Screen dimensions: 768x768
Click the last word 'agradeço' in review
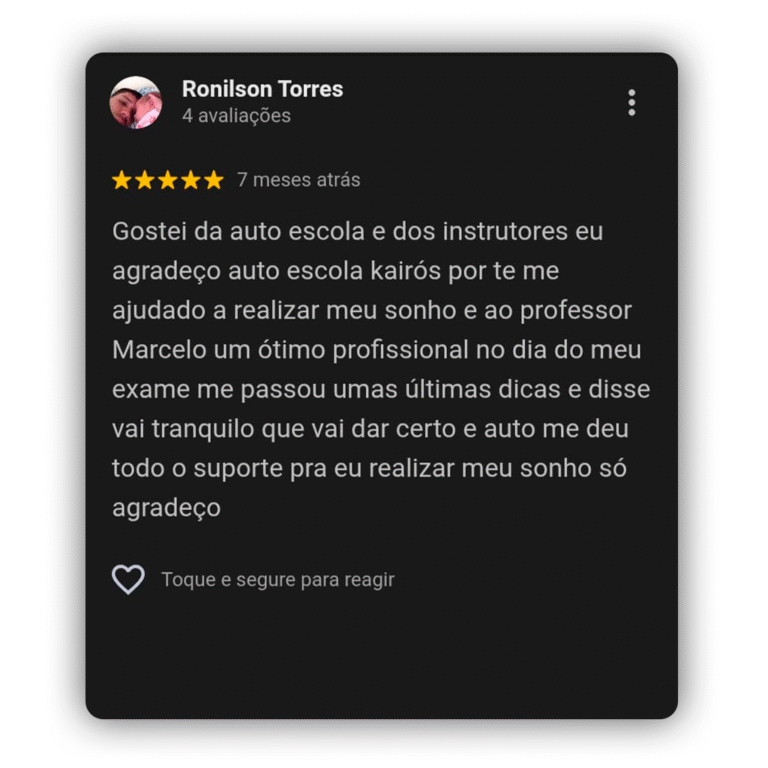coord(167,508)
